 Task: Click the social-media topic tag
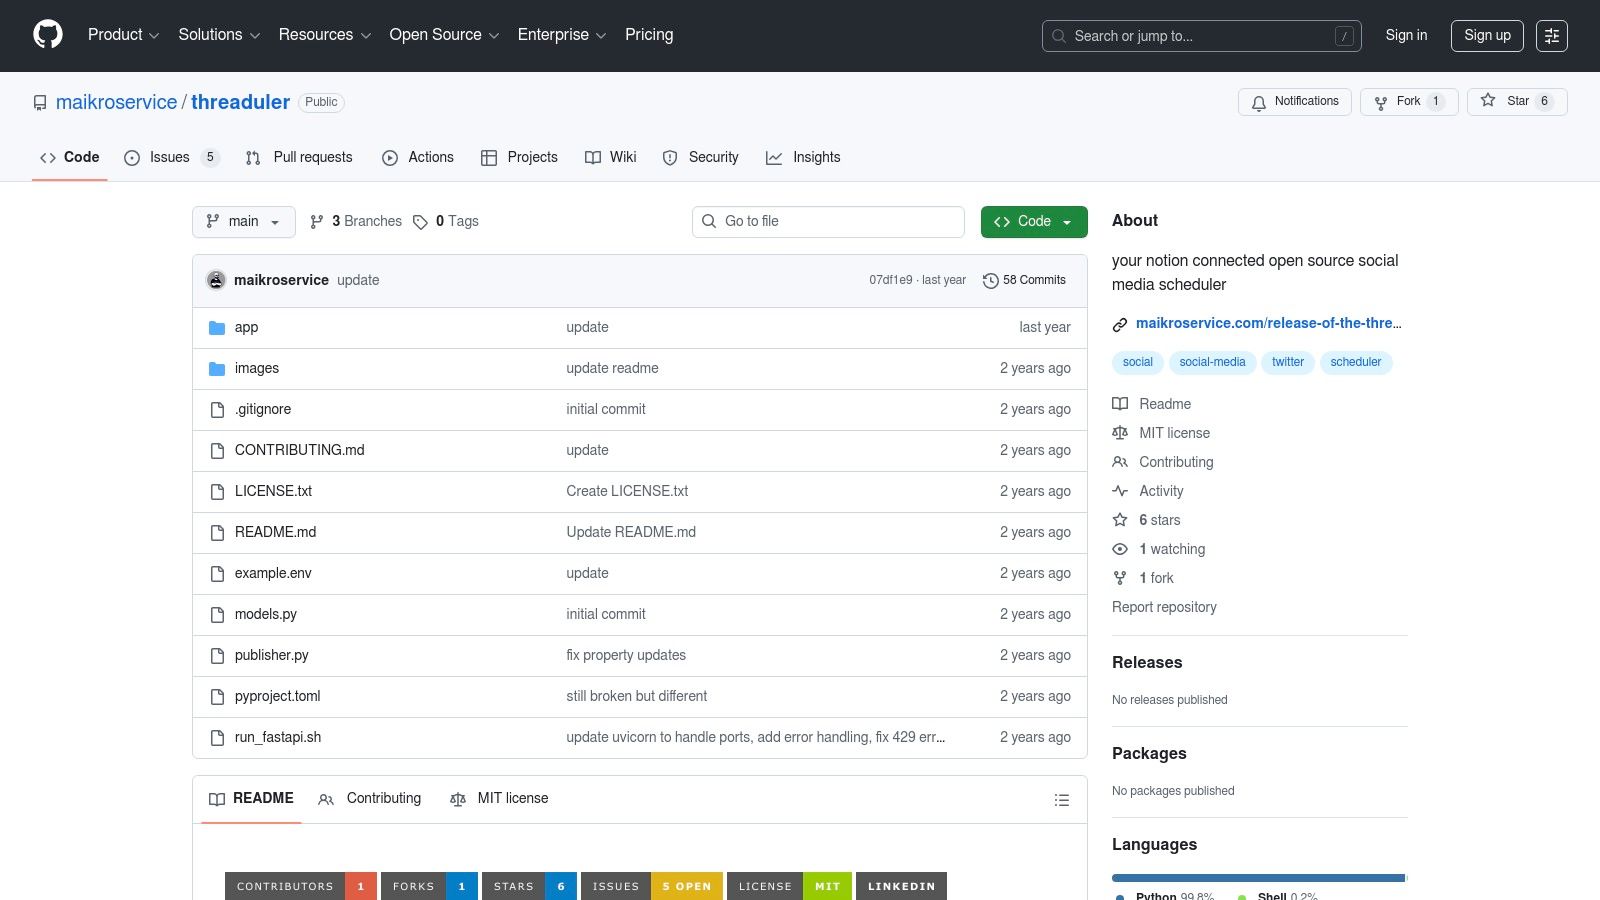(1212, 363)
